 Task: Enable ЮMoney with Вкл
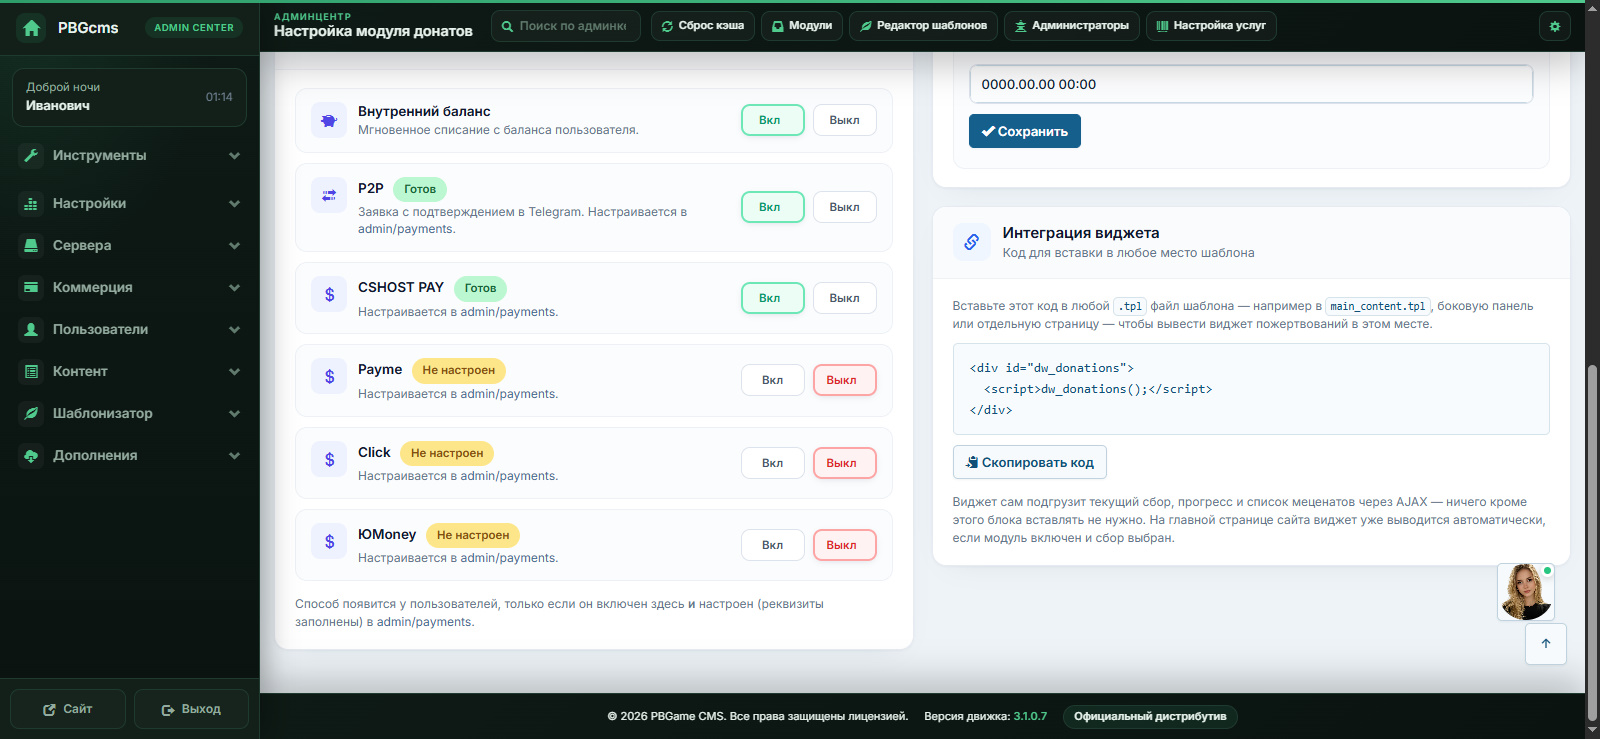point(772,545)
